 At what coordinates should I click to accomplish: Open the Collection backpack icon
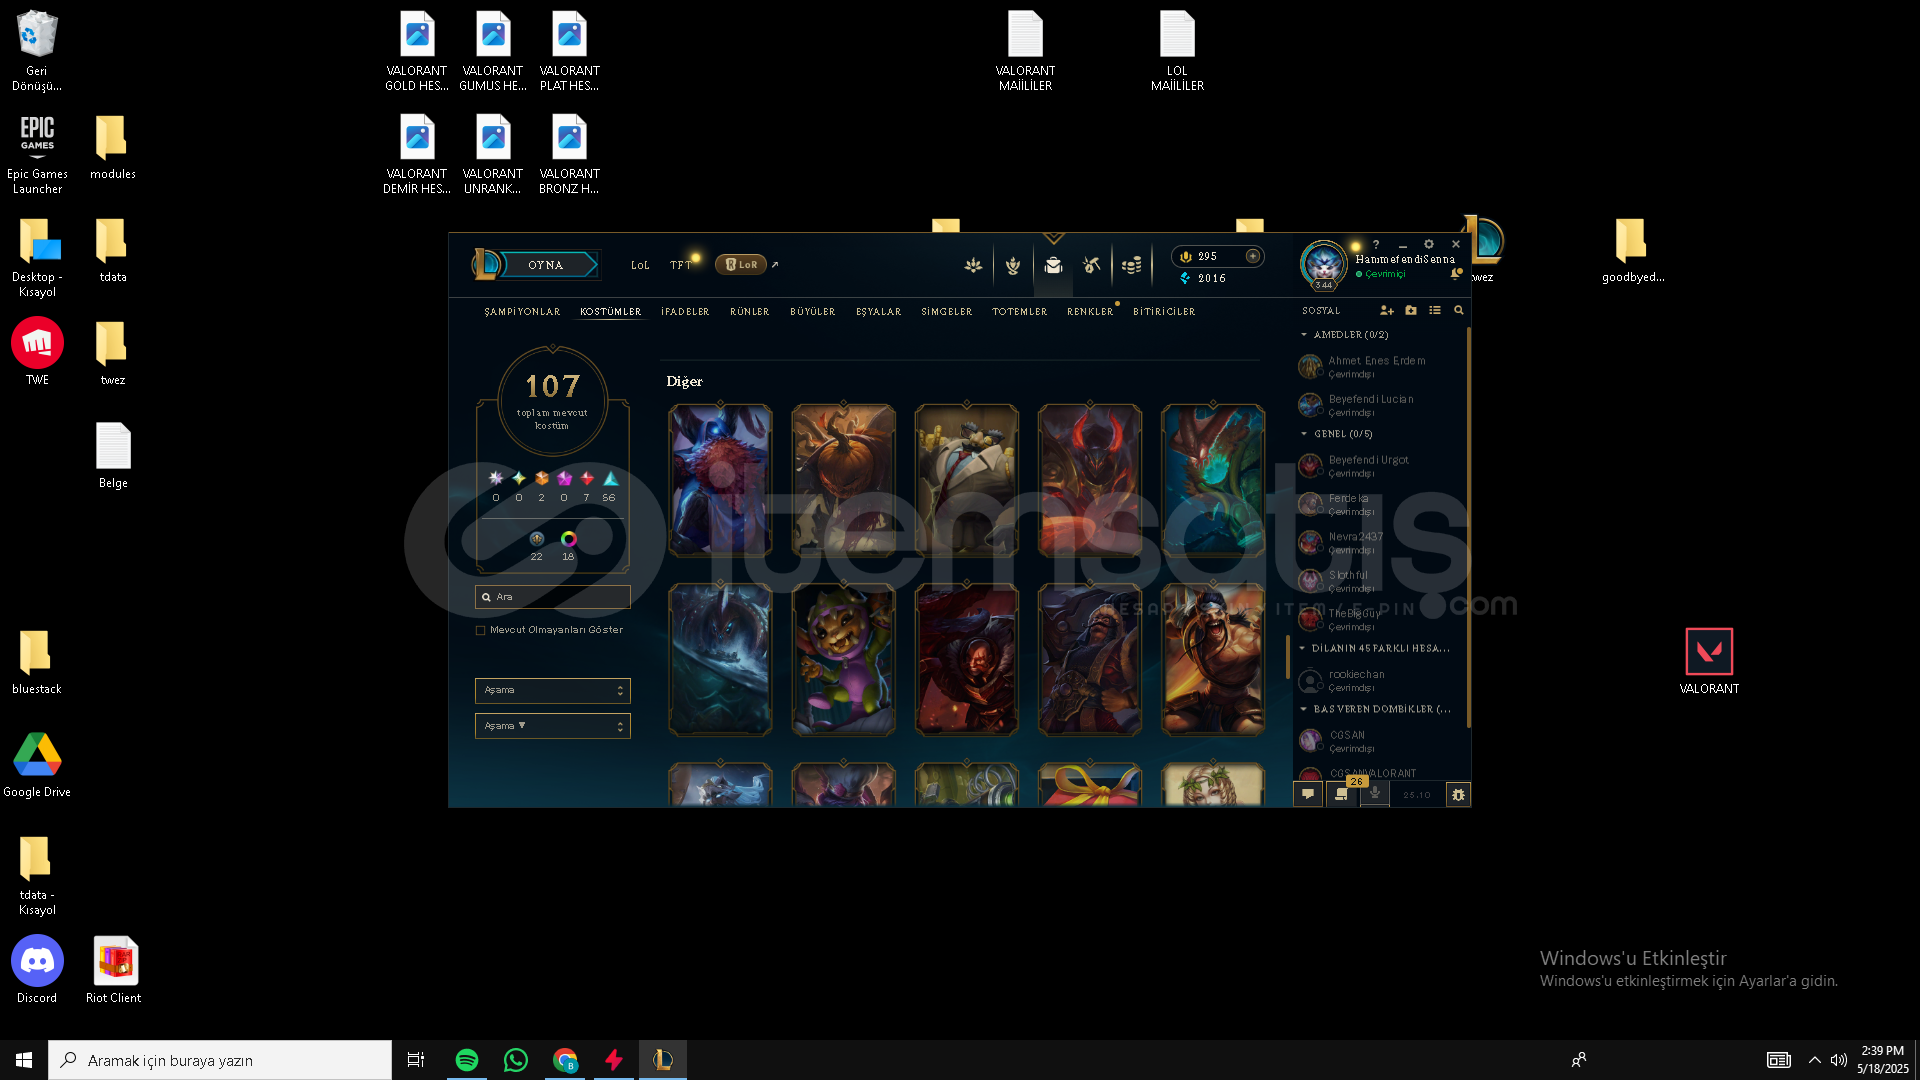pos(1053,265)
